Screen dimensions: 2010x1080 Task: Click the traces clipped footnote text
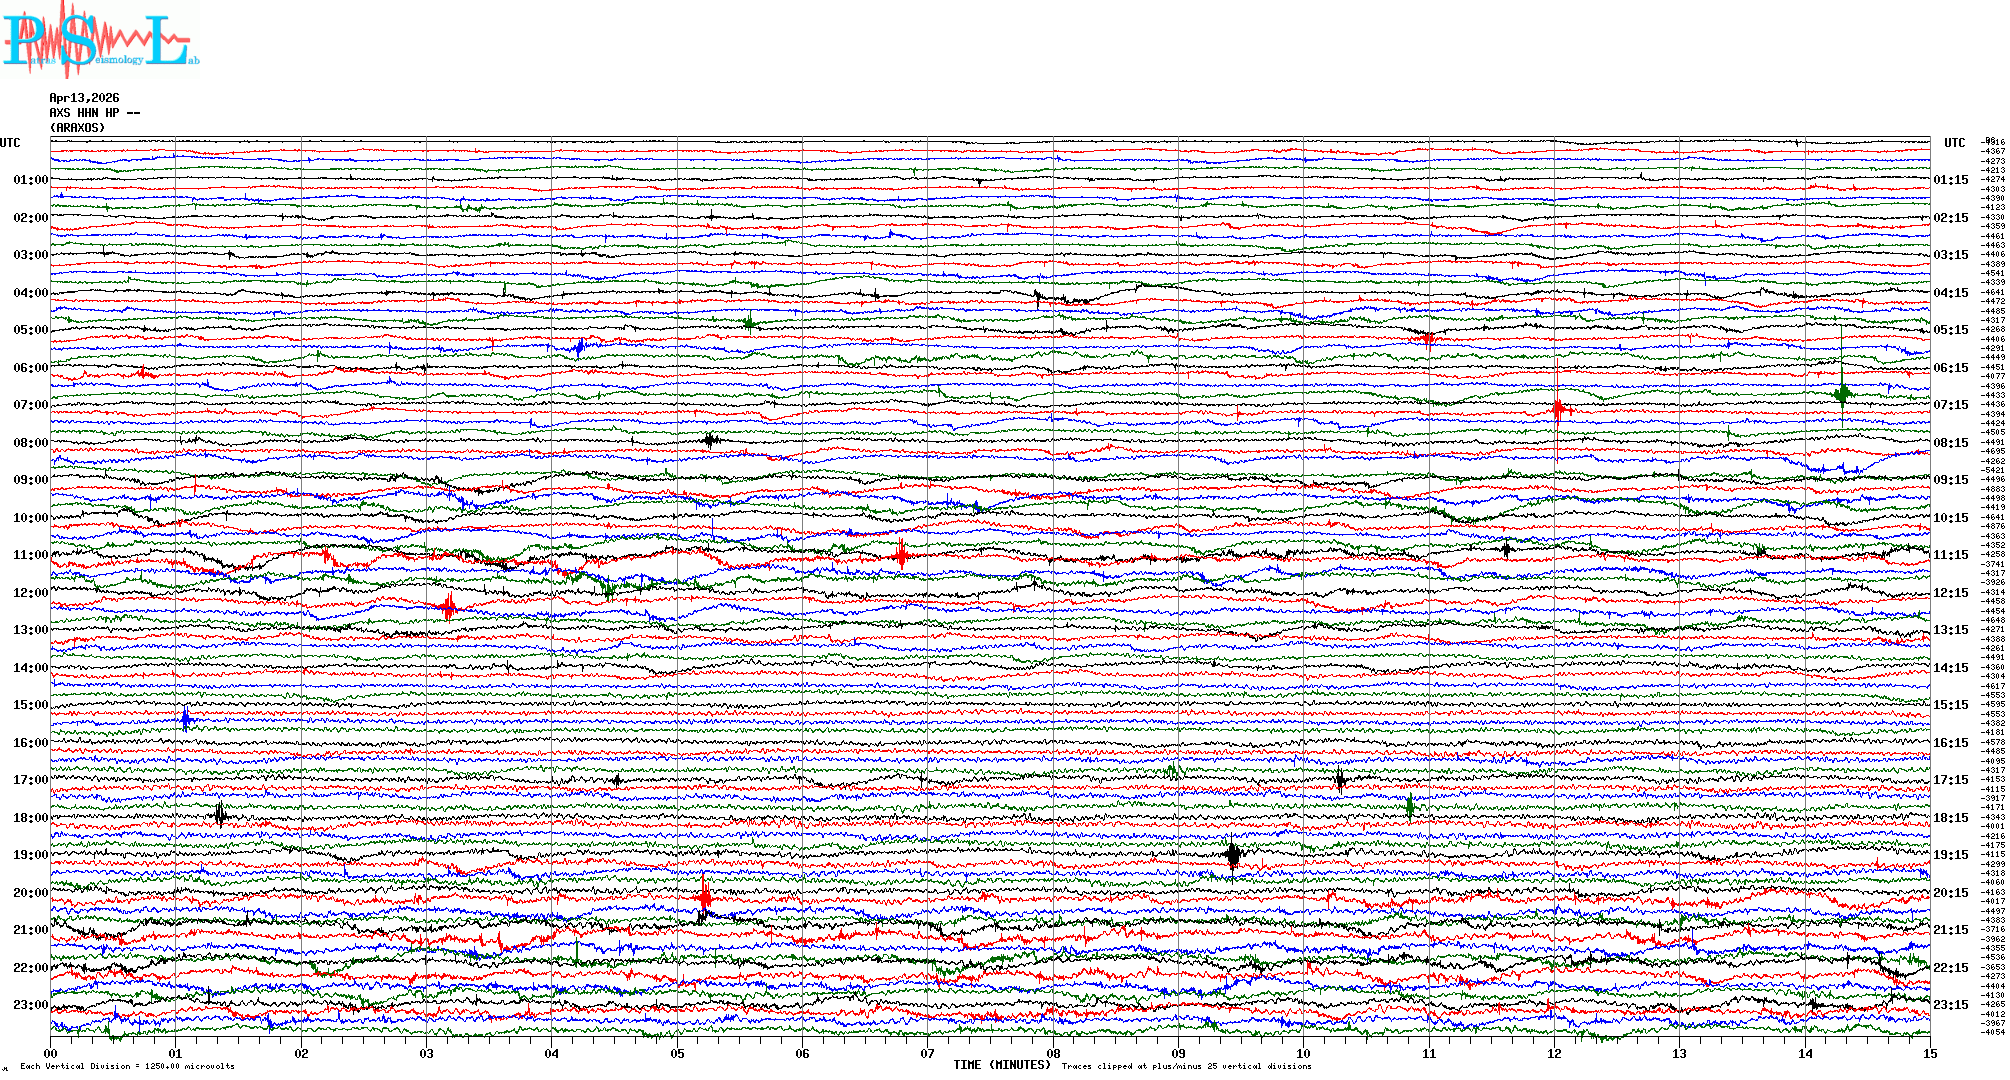pos(1186,1066)
